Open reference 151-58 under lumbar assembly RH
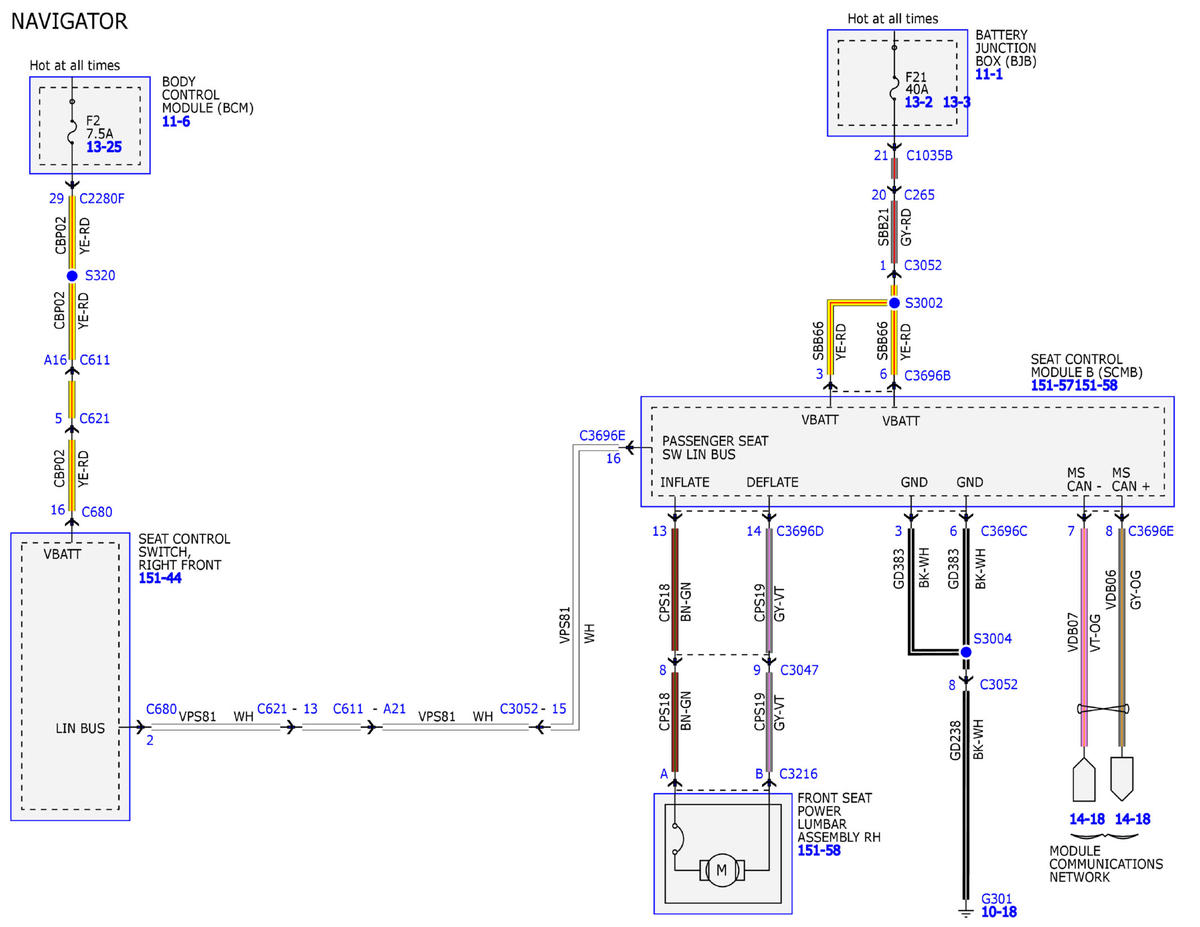Image resolution: width=1200 pixels, height=927 pixels. coord(819,850)
